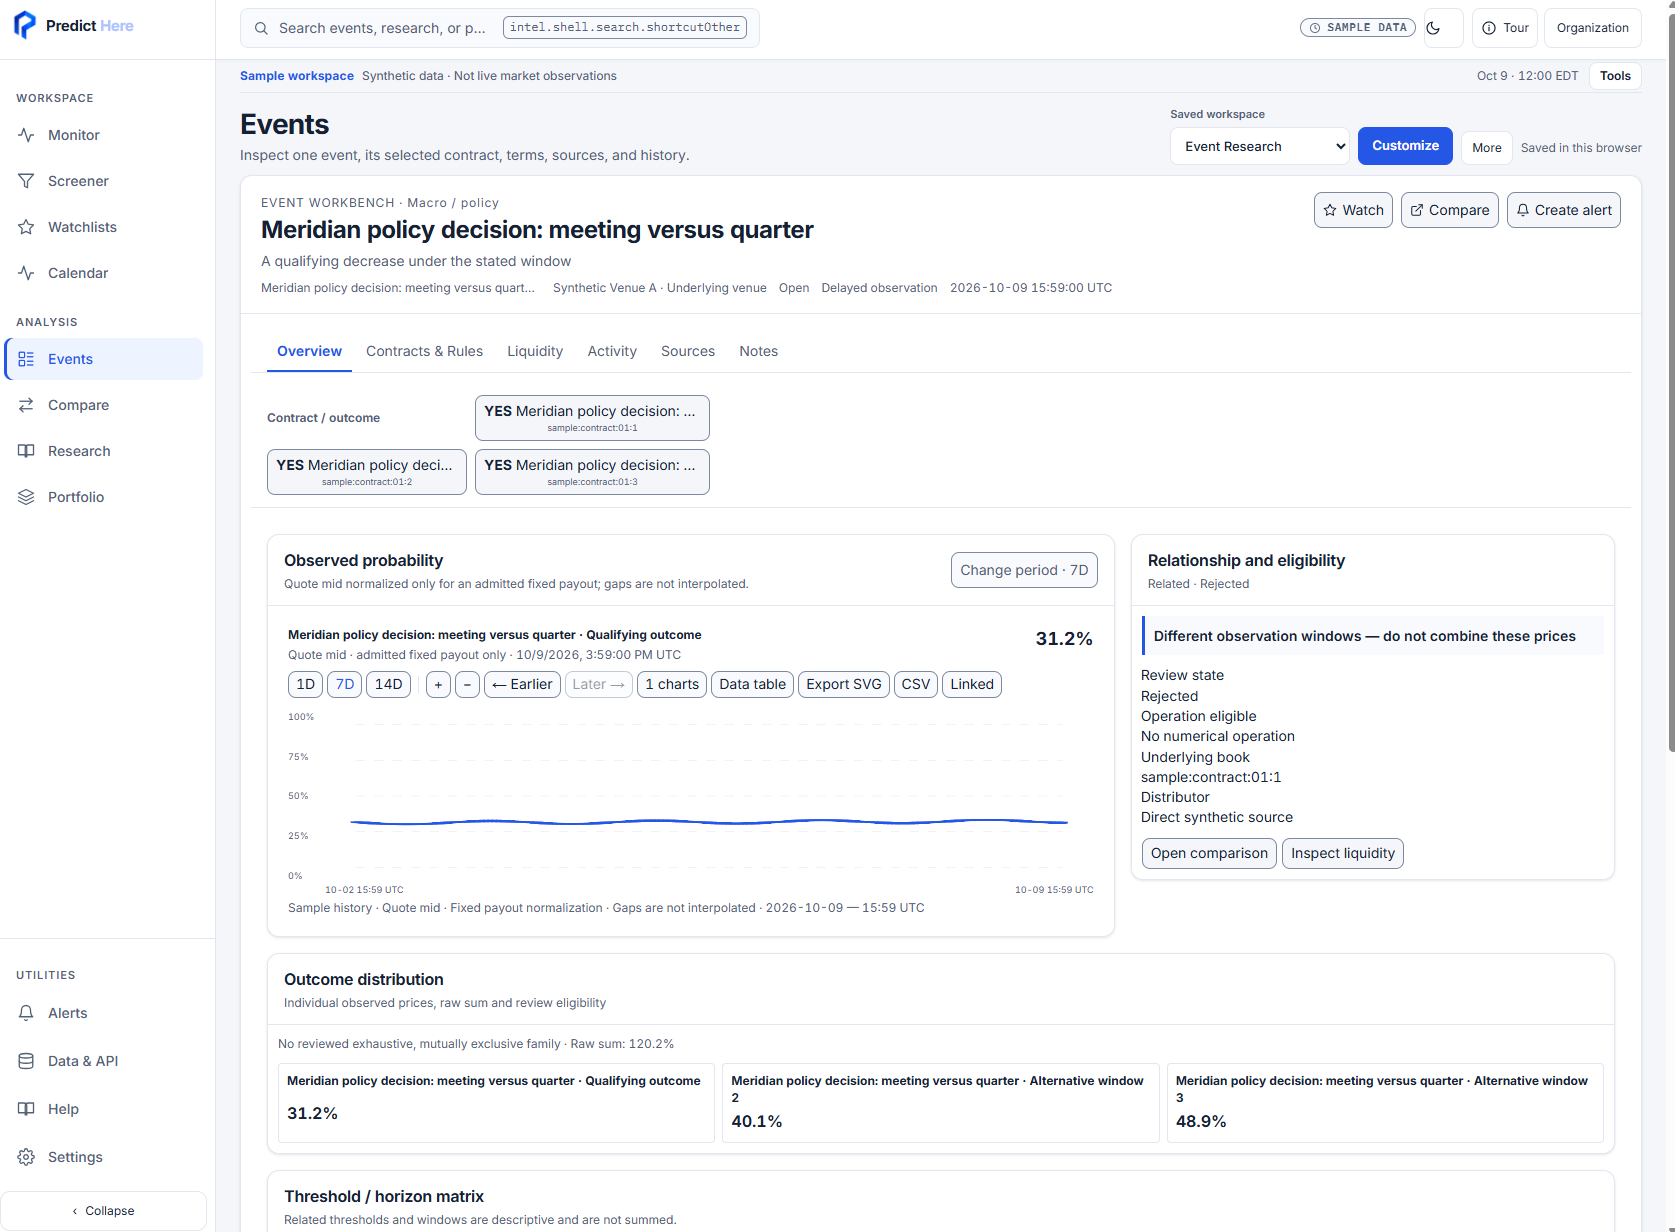This screenshot has height=1232, width=1675.
Task: Zoom in the chart with plus
Action: [438, 684]
